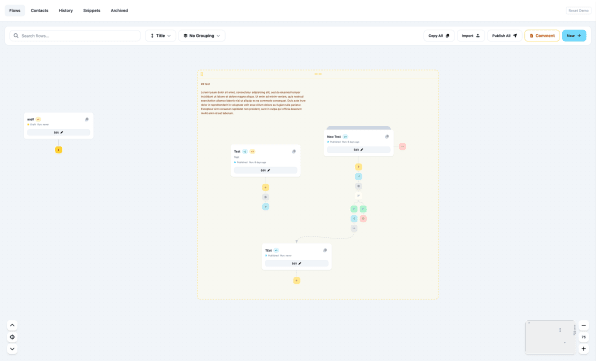596x361 pixels.
Task: Click the Publish All button
Action: click(504, 36)
